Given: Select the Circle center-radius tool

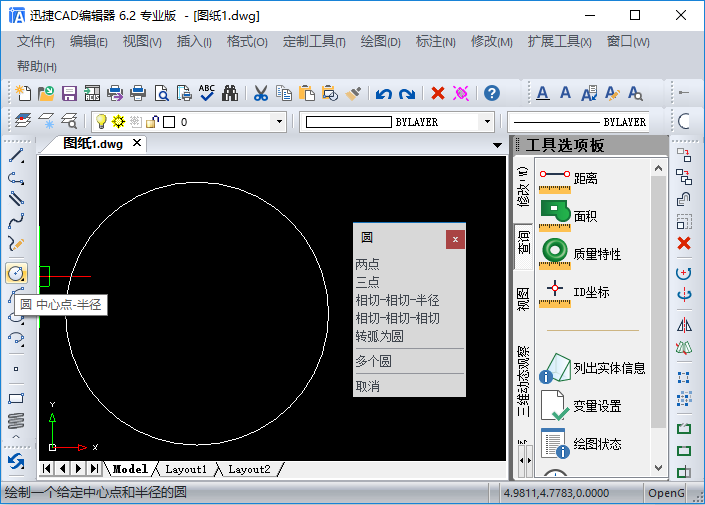Looking at the screenshot, I should 16,273.
